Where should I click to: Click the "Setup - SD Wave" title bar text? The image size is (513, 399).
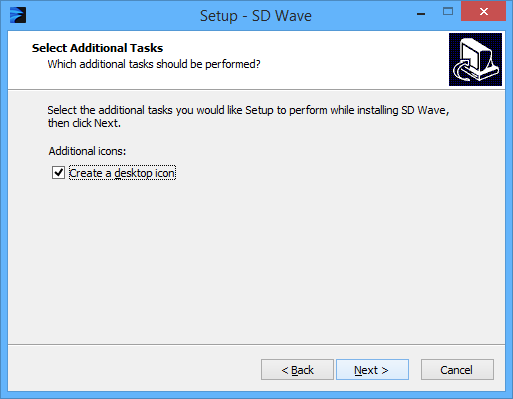pyautogui.click(x=256, y=16)
